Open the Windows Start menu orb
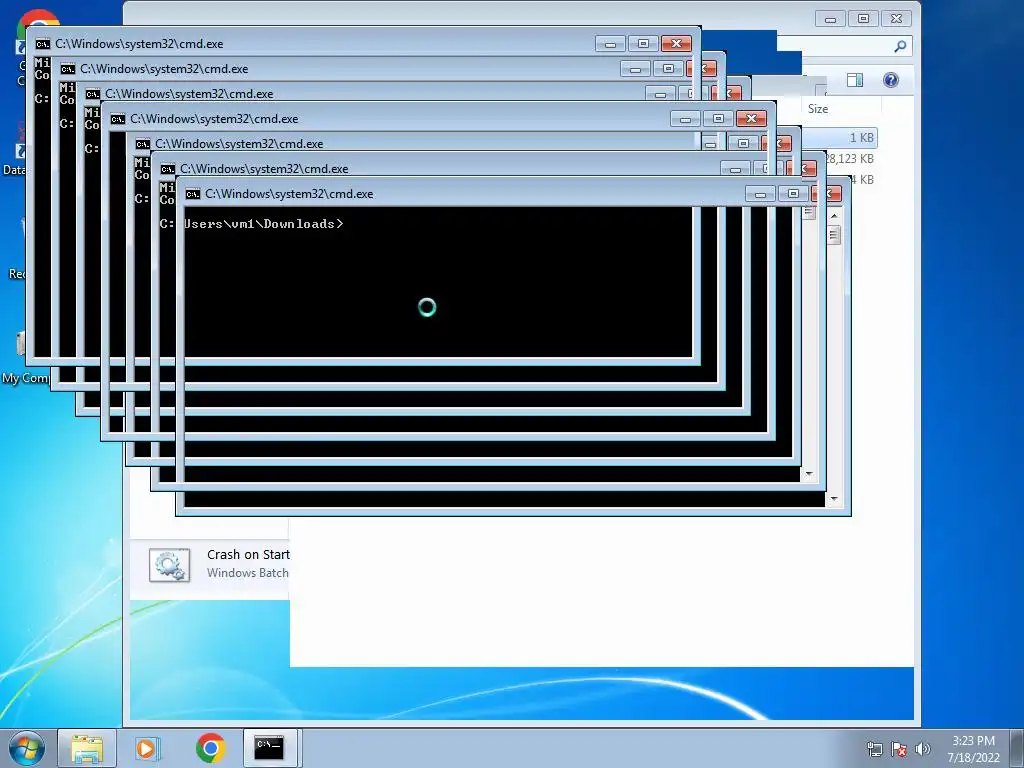1024x768 pixels. coord(27,748)
